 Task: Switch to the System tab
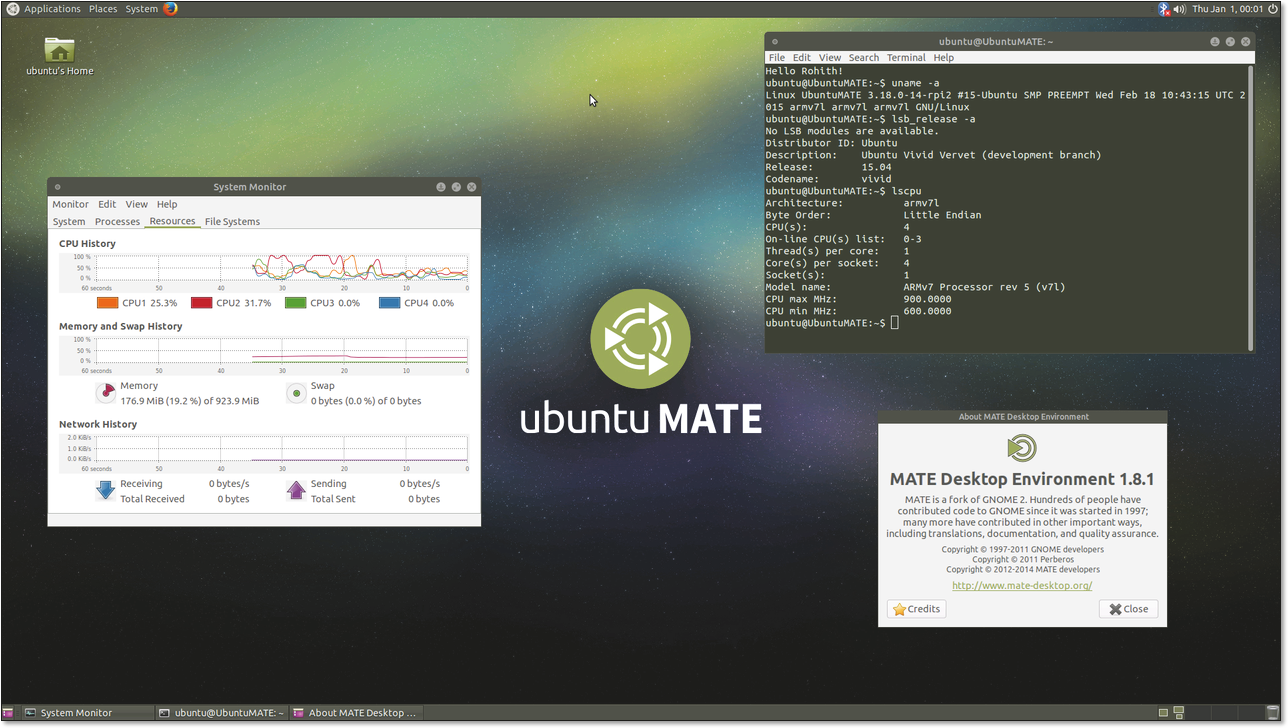pyautogui.click(x=69, y=221)
